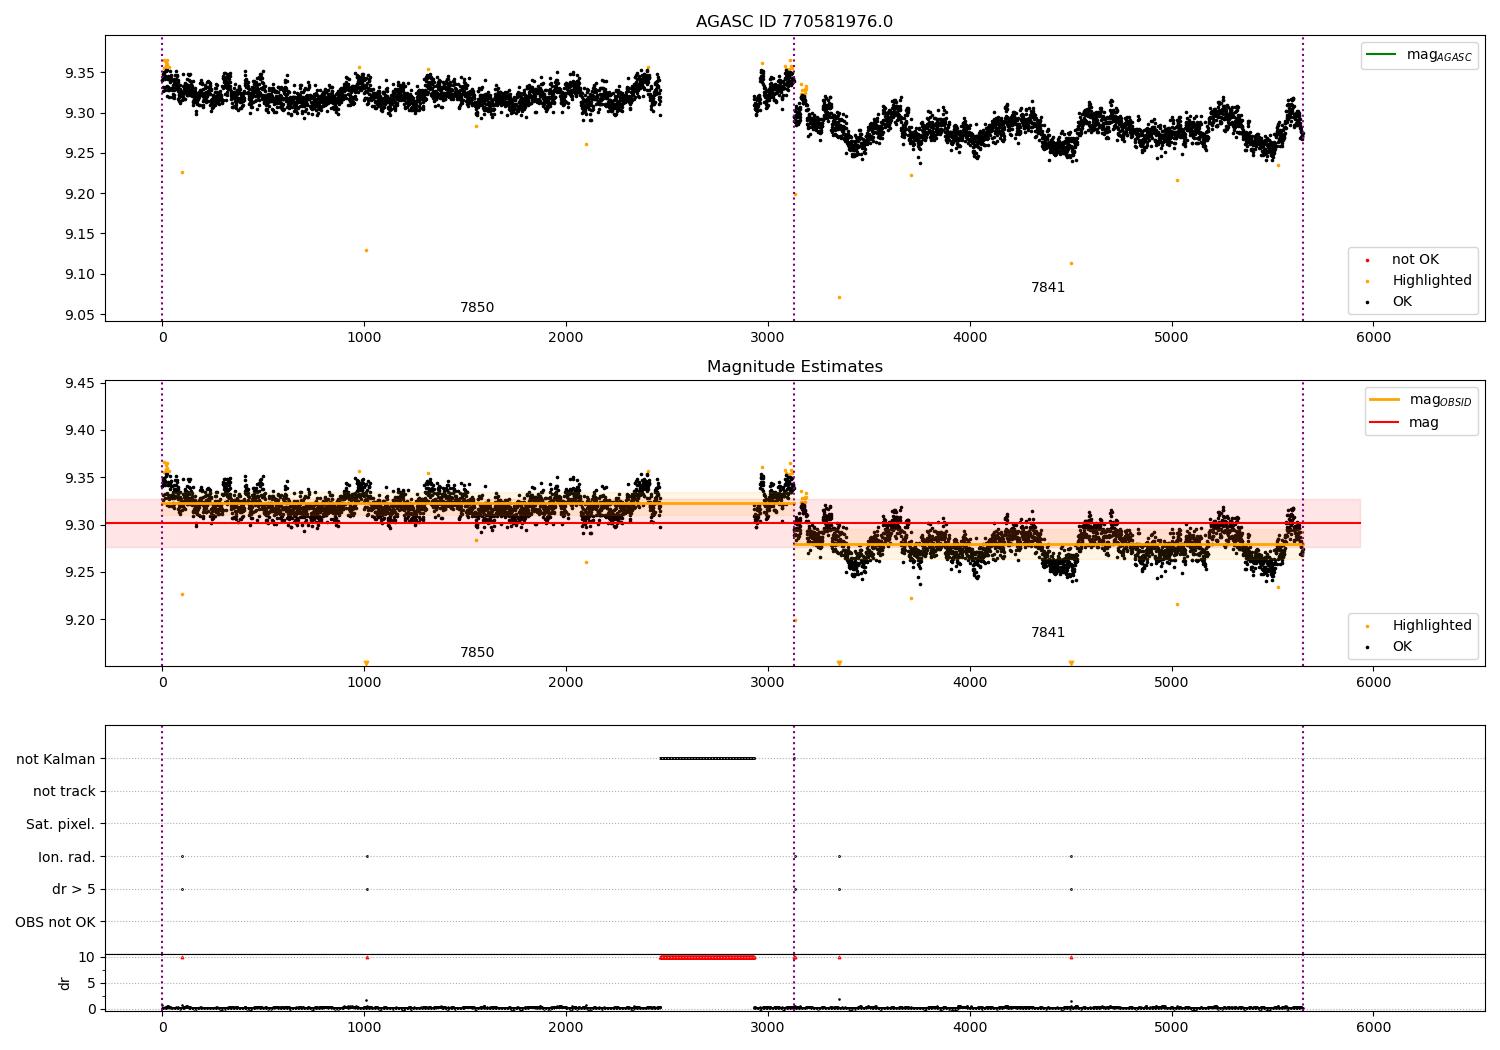Click the '4000' x-tick of the bottom plot
This screenshot has width=1500, height=1050.
click(x=970, y=1027)
